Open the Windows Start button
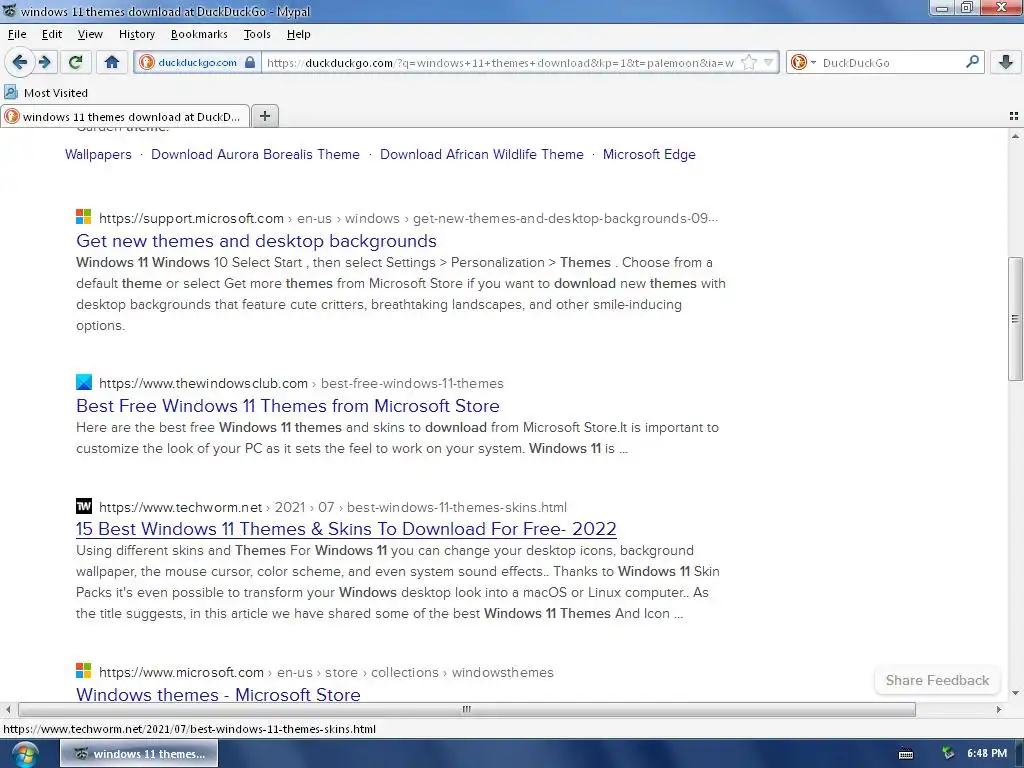Image resolution: width=1024 pixels, height=768 pixels. (25, 754)
